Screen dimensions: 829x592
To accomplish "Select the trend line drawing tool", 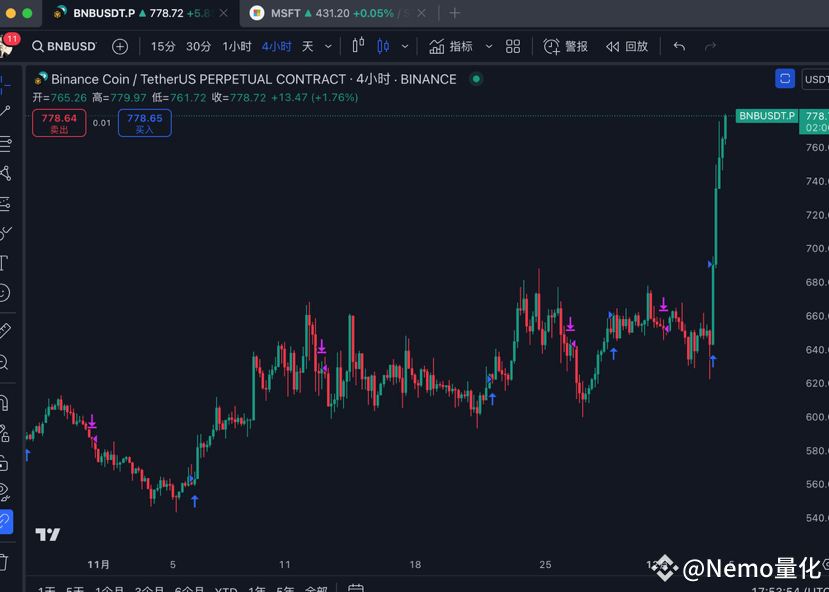I will 5,111.
